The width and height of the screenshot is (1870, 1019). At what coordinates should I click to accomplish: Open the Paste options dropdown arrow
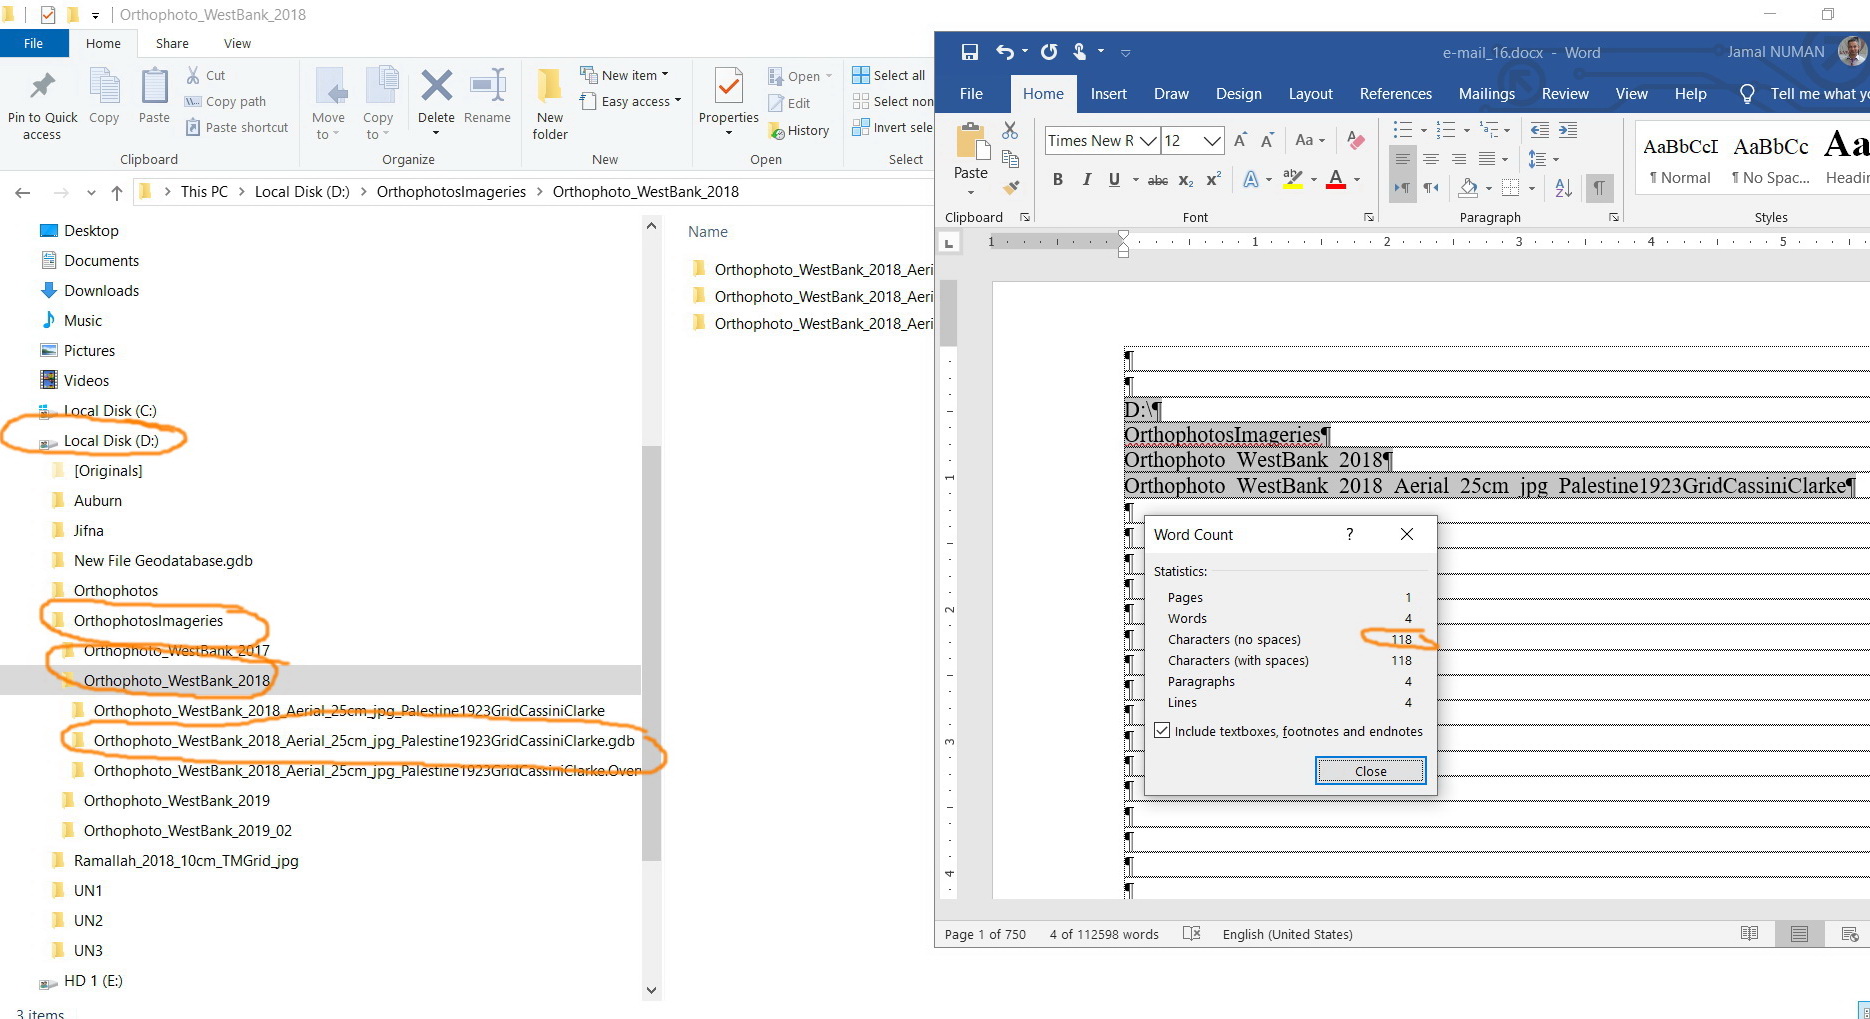coord(970,192)
